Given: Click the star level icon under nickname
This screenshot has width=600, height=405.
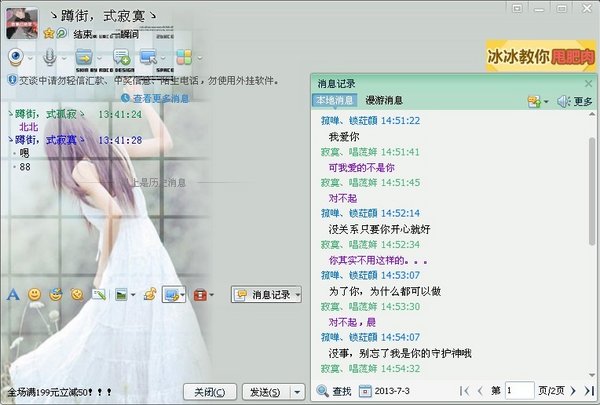Looking at the screenshot, I should tap(49, 33).
